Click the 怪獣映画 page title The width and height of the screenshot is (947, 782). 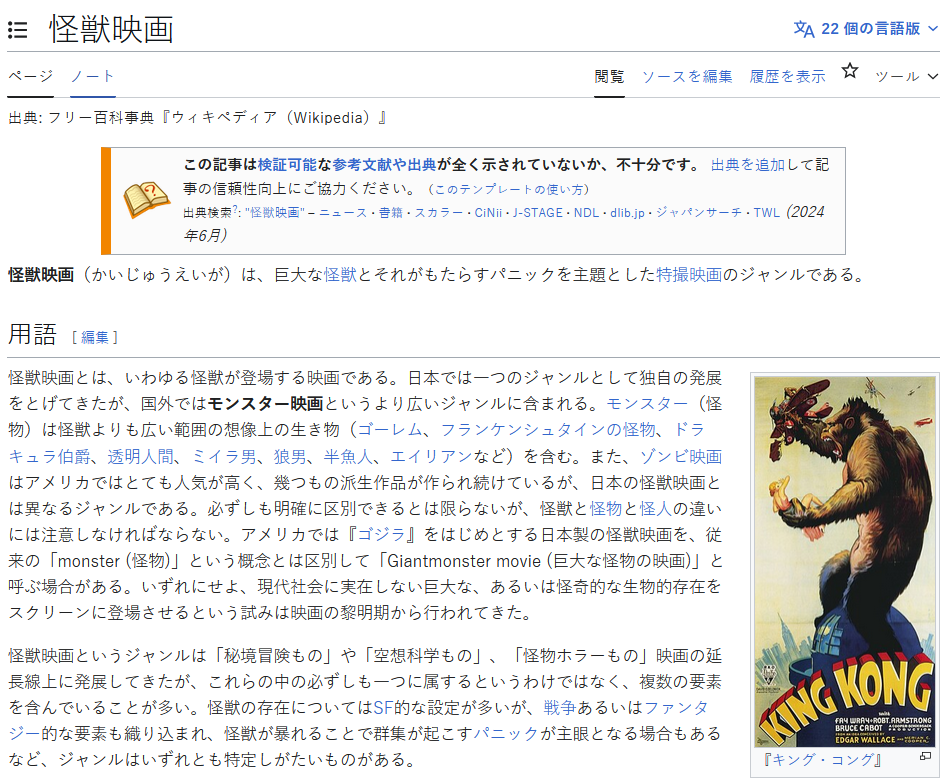112,30
